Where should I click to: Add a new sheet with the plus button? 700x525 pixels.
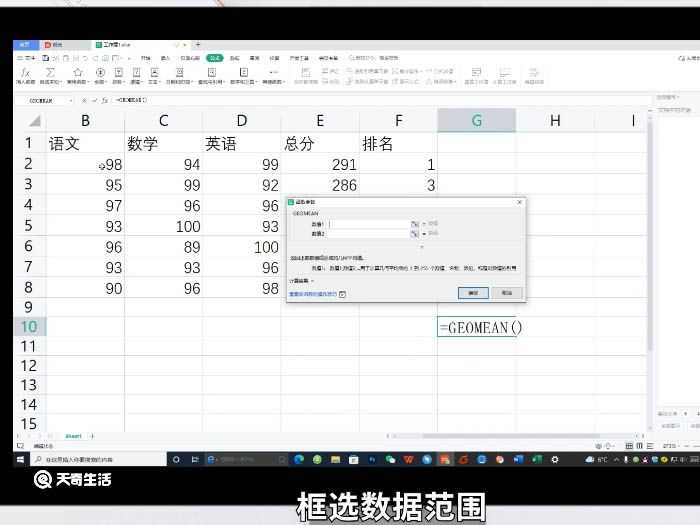click(x=92, y=436)
